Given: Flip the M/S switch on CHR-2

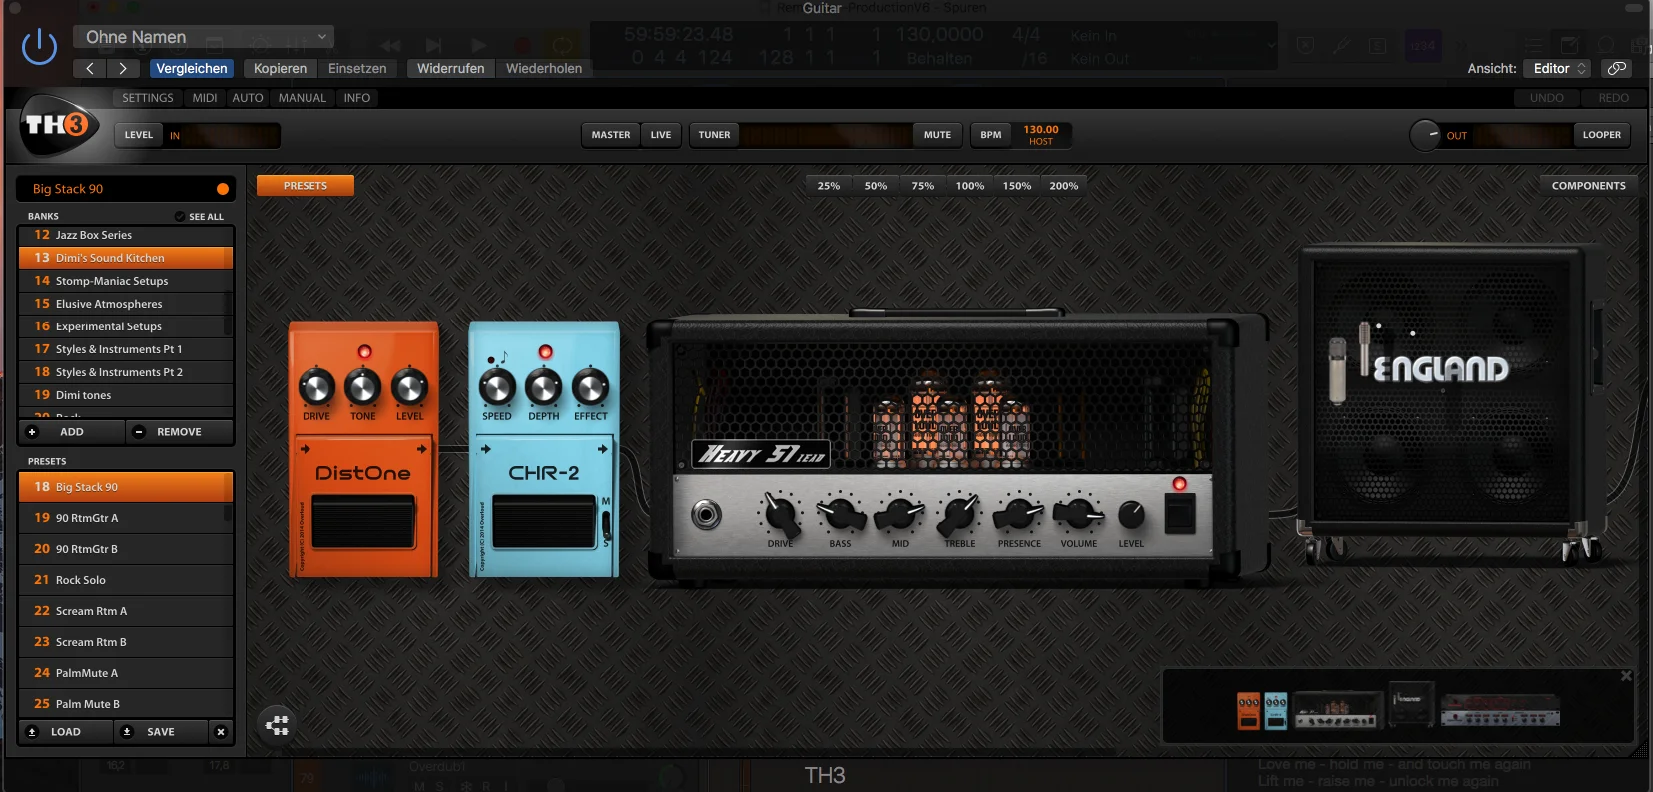Looking at the screenshot, I should pos(605,523).
